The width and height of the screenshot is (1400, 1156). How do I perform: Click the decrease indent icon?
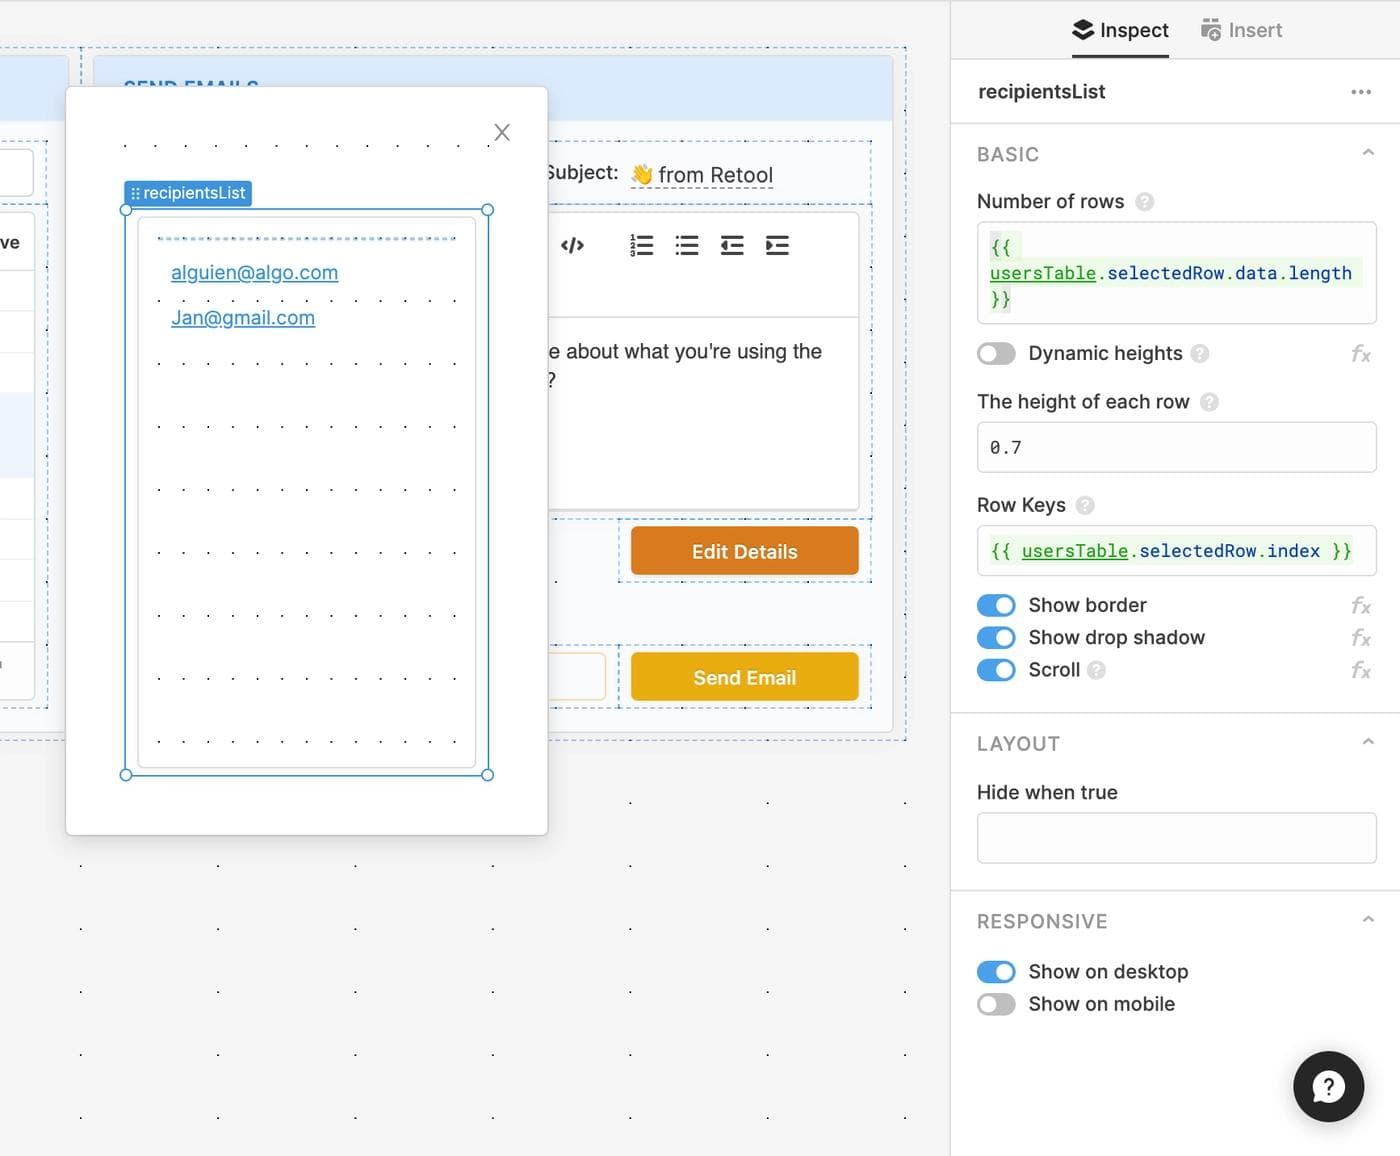tap(732, 245)
